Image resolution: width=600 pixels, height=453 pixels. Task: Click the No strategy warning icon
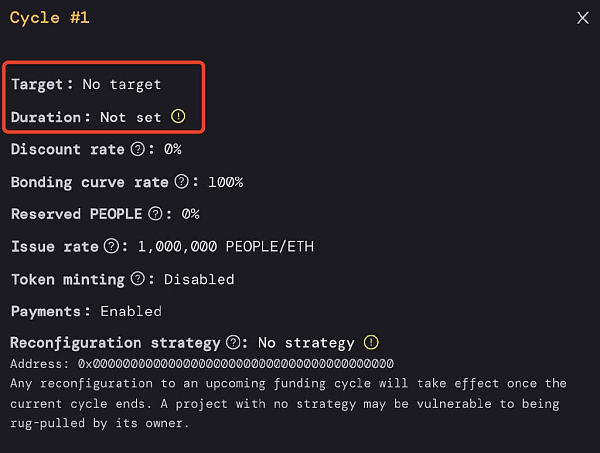tap(371, 342)
